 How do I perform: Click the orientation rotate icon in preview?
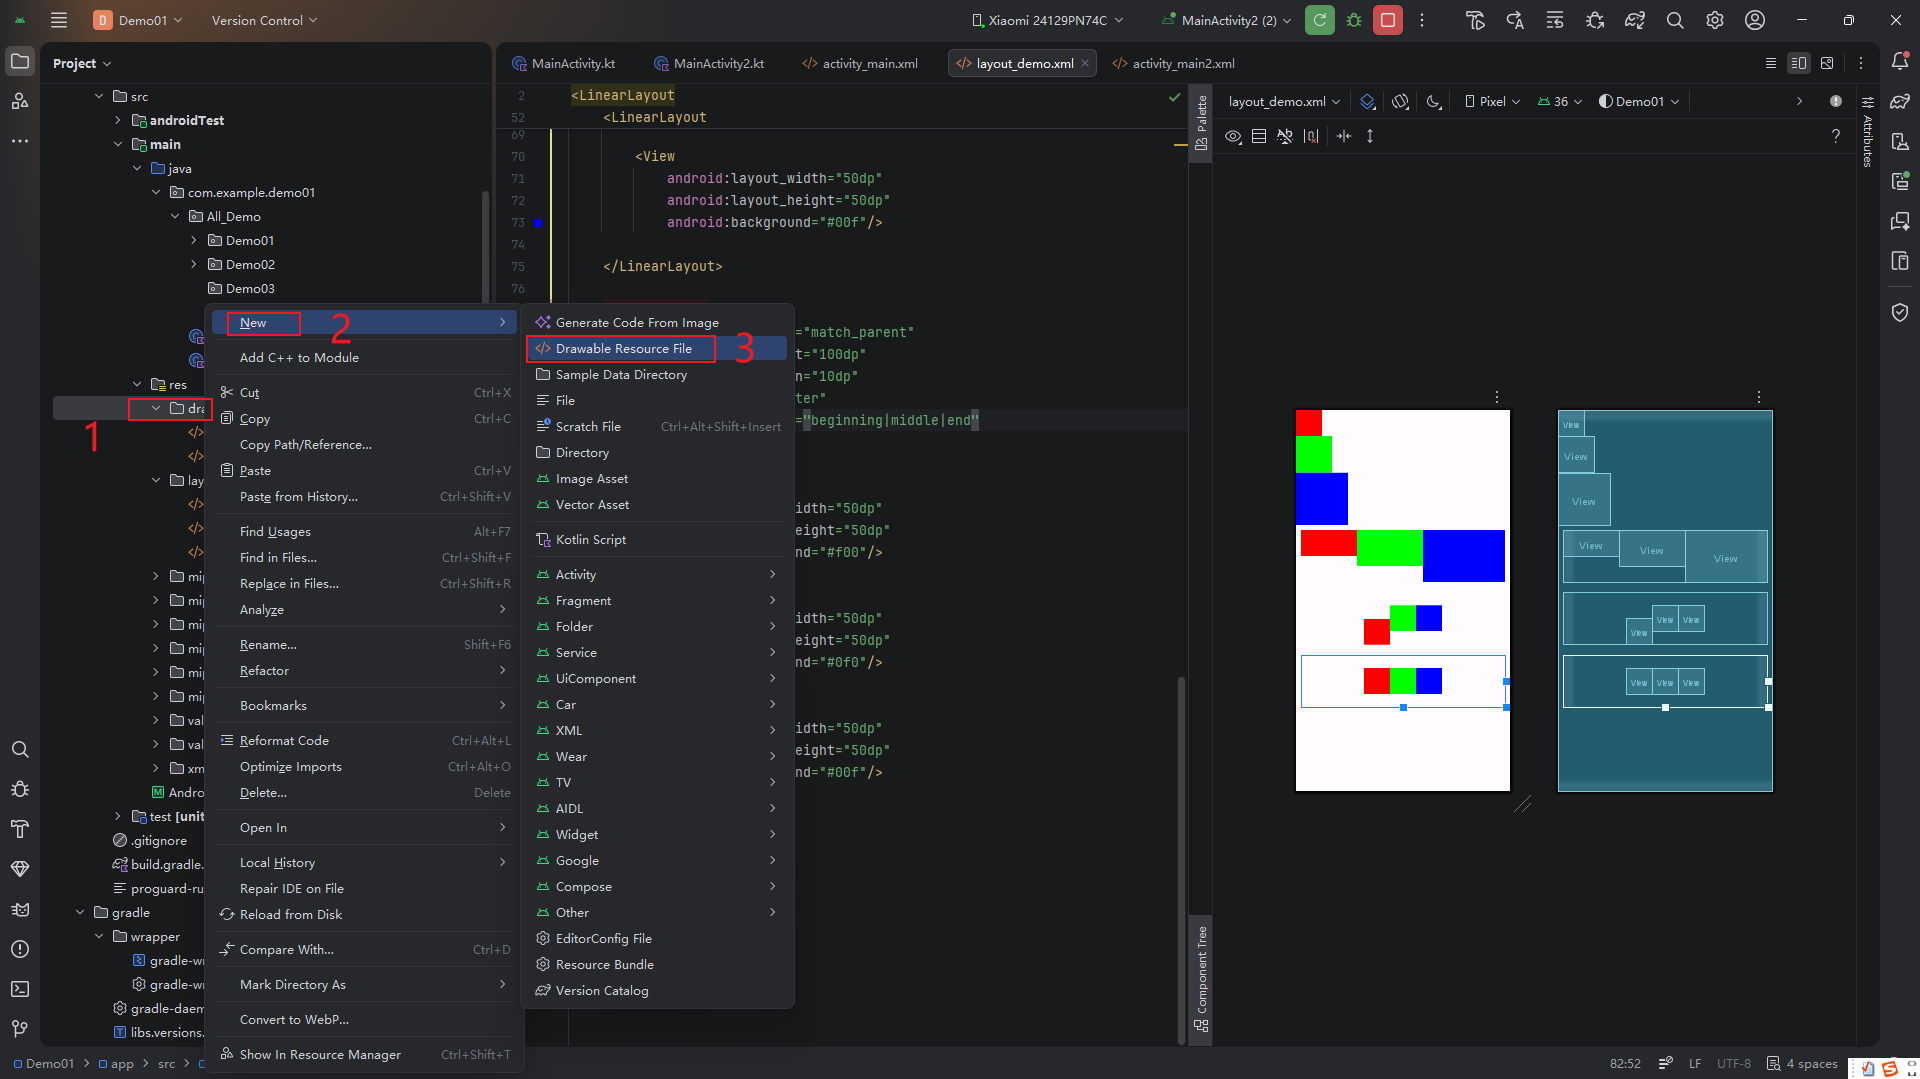pyautogui.click(x=1400, y=101)
